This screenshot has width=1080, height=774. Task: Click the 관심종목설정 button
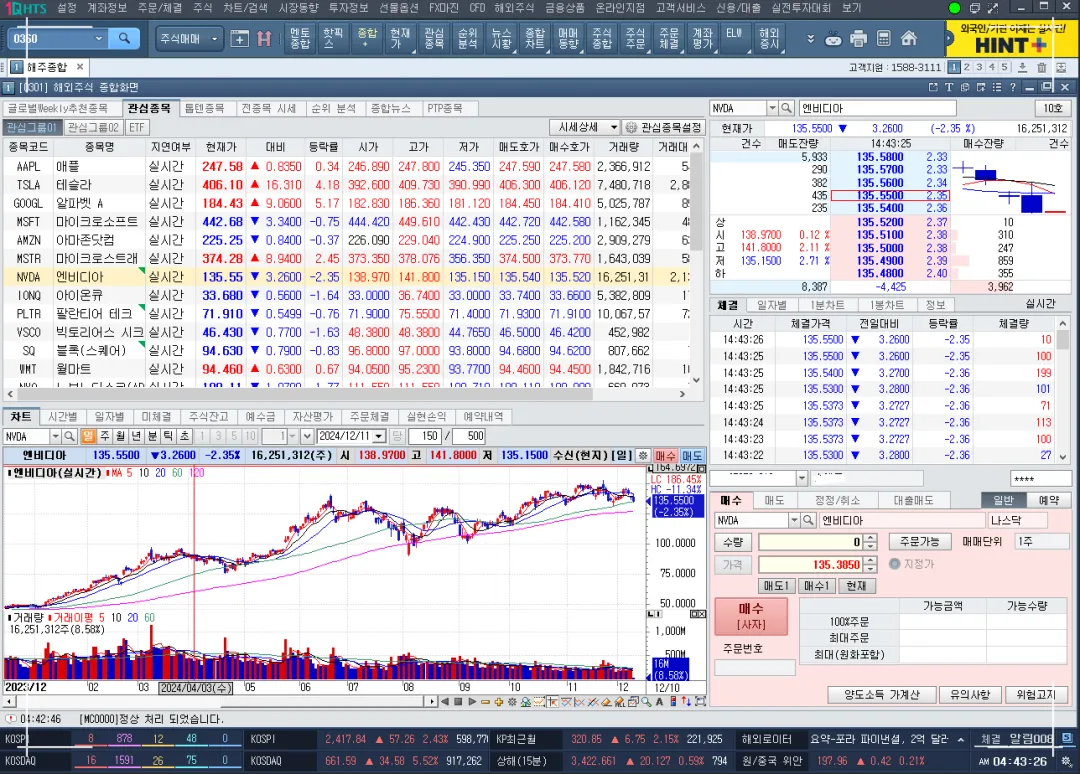[x=663, y=127]
